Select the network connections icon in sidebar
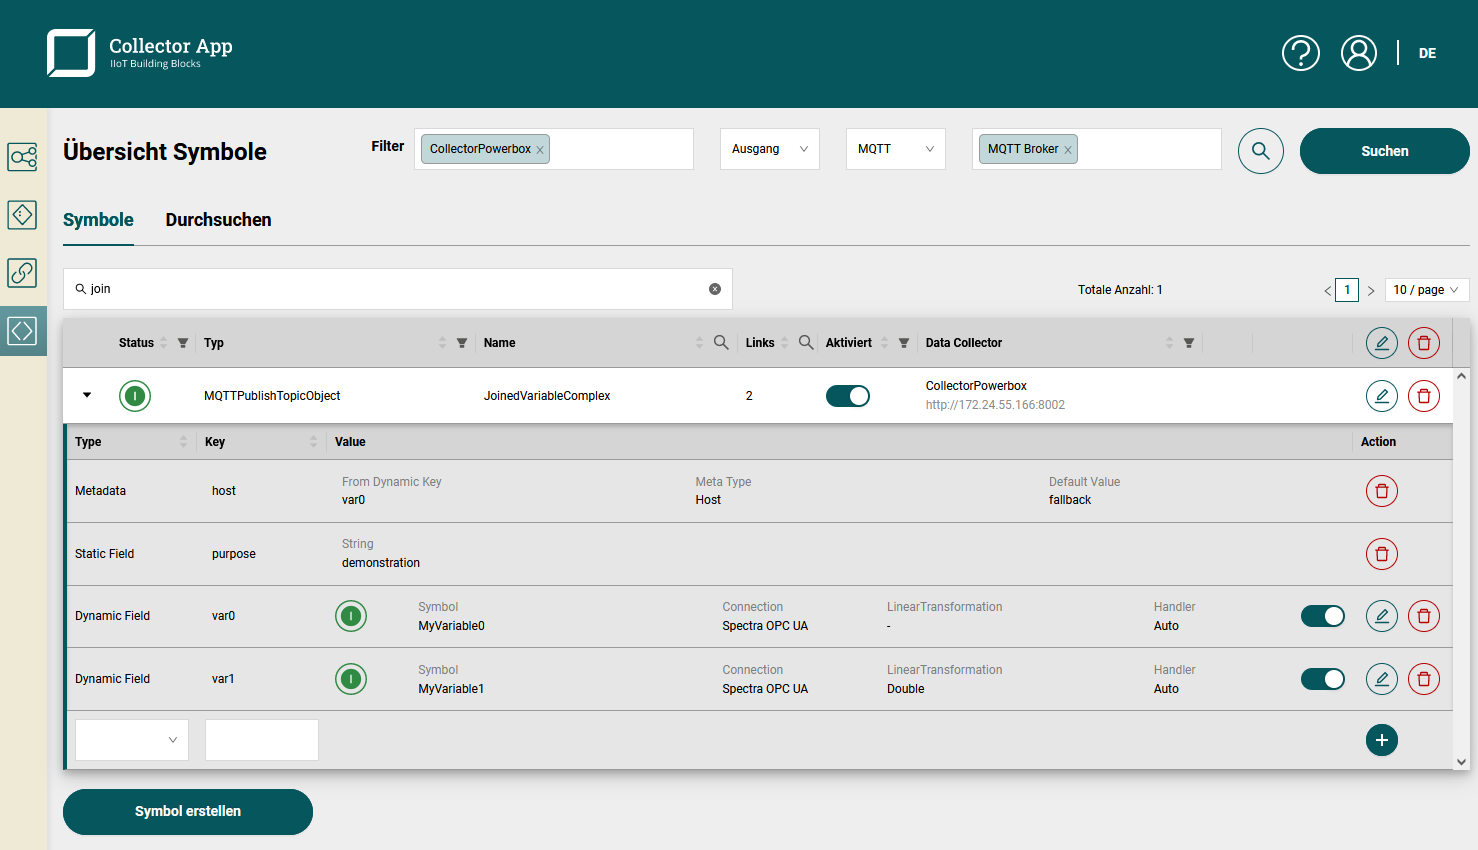This screenshot has width=1478, height=850. point(22,157)
